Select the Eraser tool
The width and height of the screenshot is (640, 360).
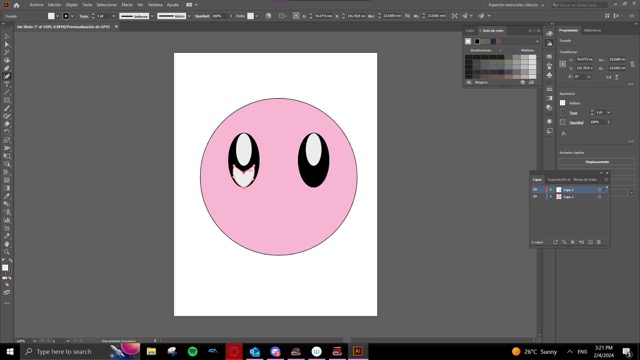coord(7,124)
